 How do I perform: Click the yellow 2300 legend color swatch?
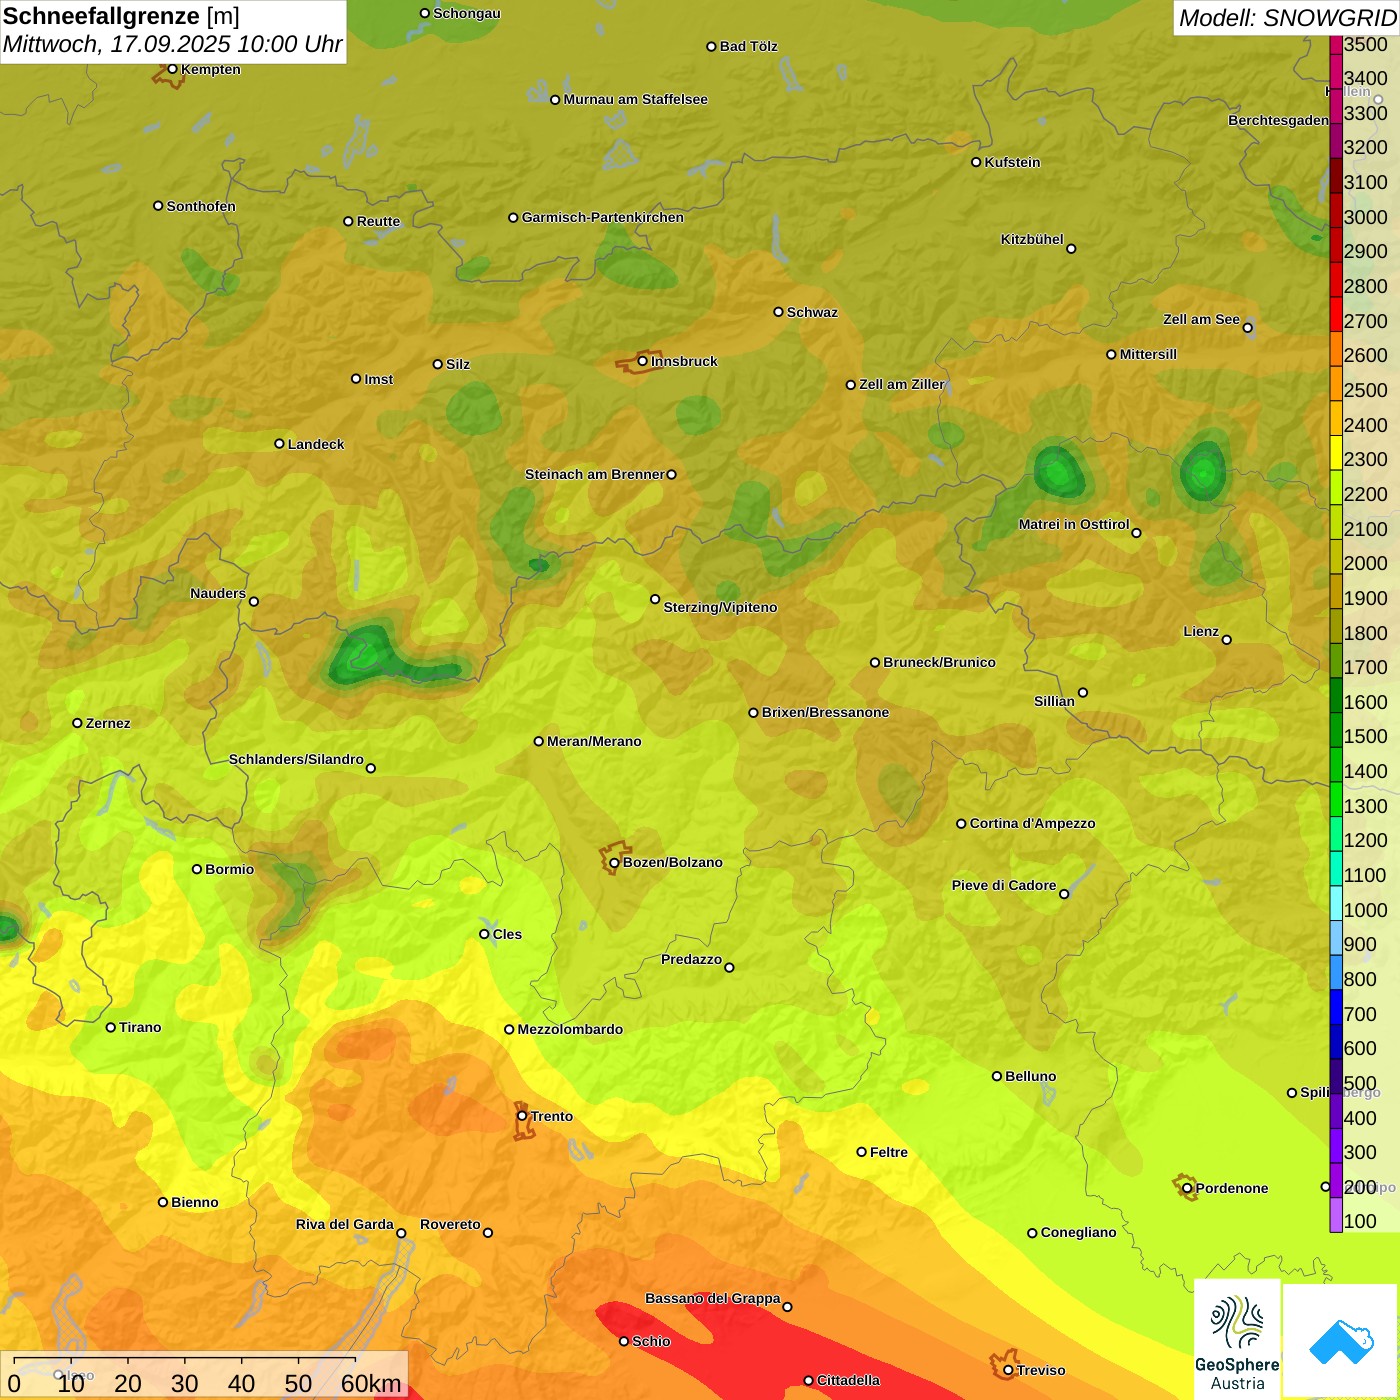coord(1336,453)
